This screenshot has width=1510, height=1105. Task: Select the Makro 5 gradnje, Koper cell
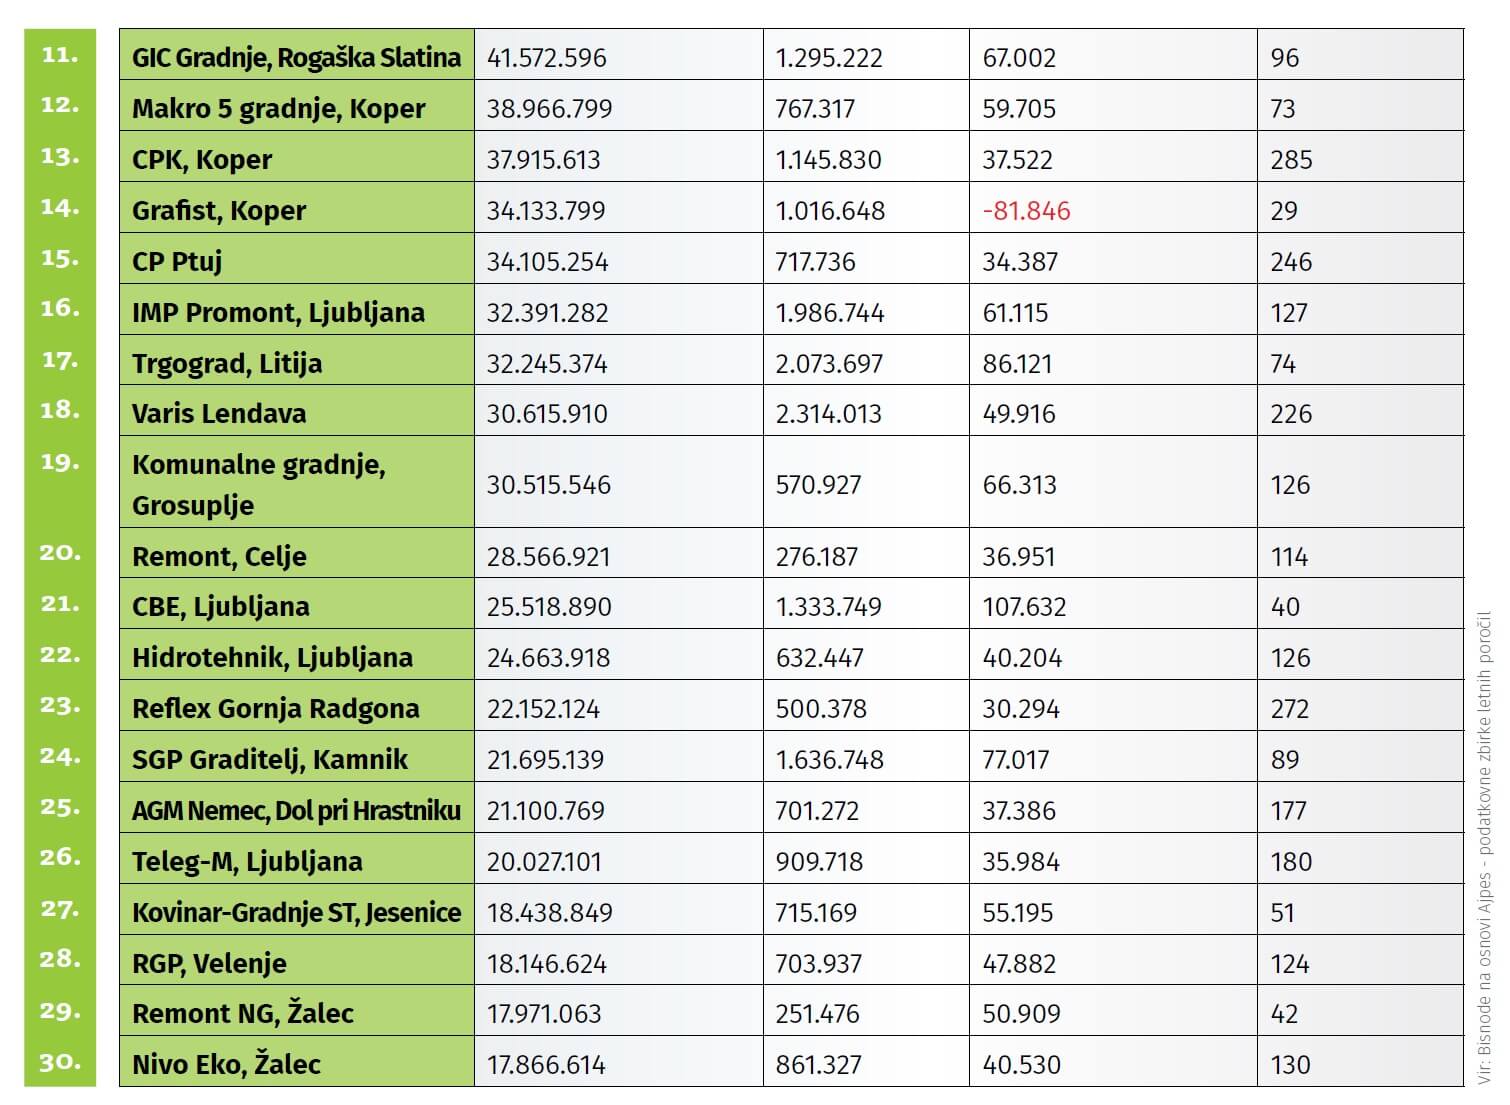point(279,108)
